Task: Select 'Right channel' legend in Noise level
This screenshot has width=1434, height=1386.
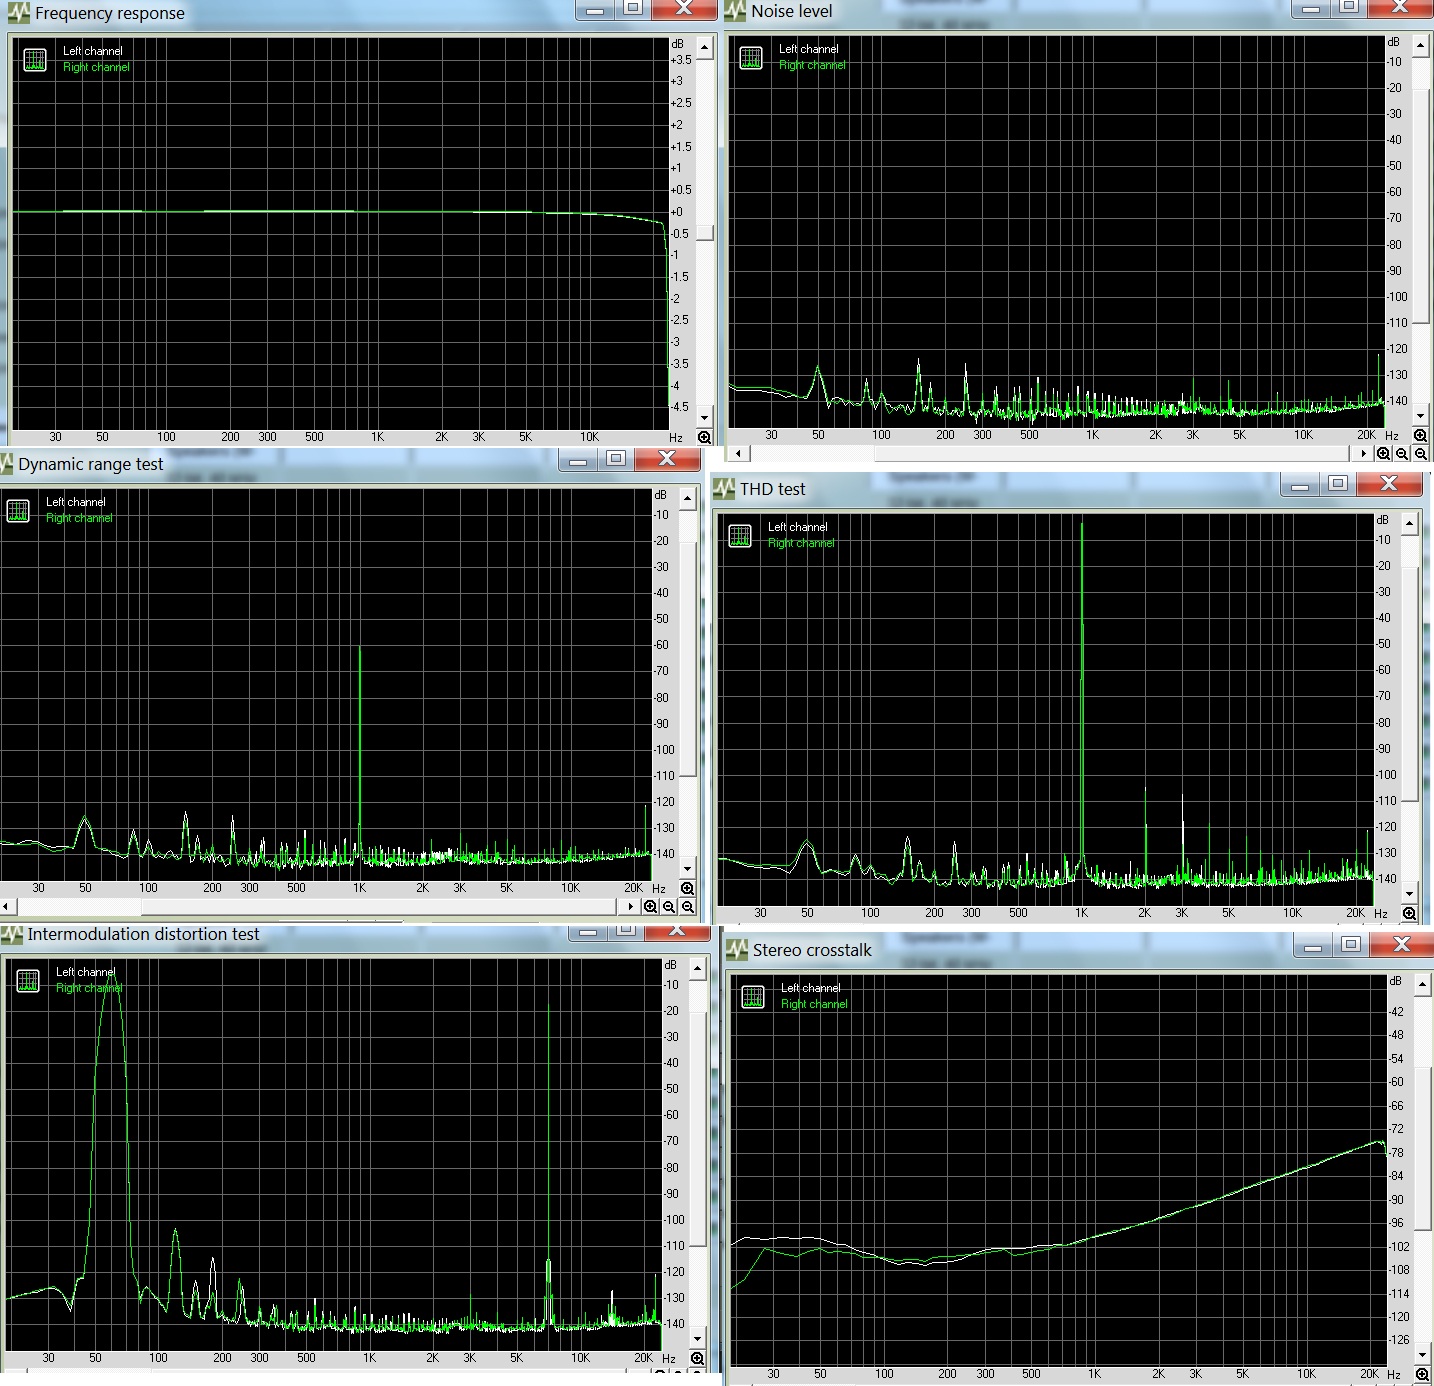Action: click(812, 65)
